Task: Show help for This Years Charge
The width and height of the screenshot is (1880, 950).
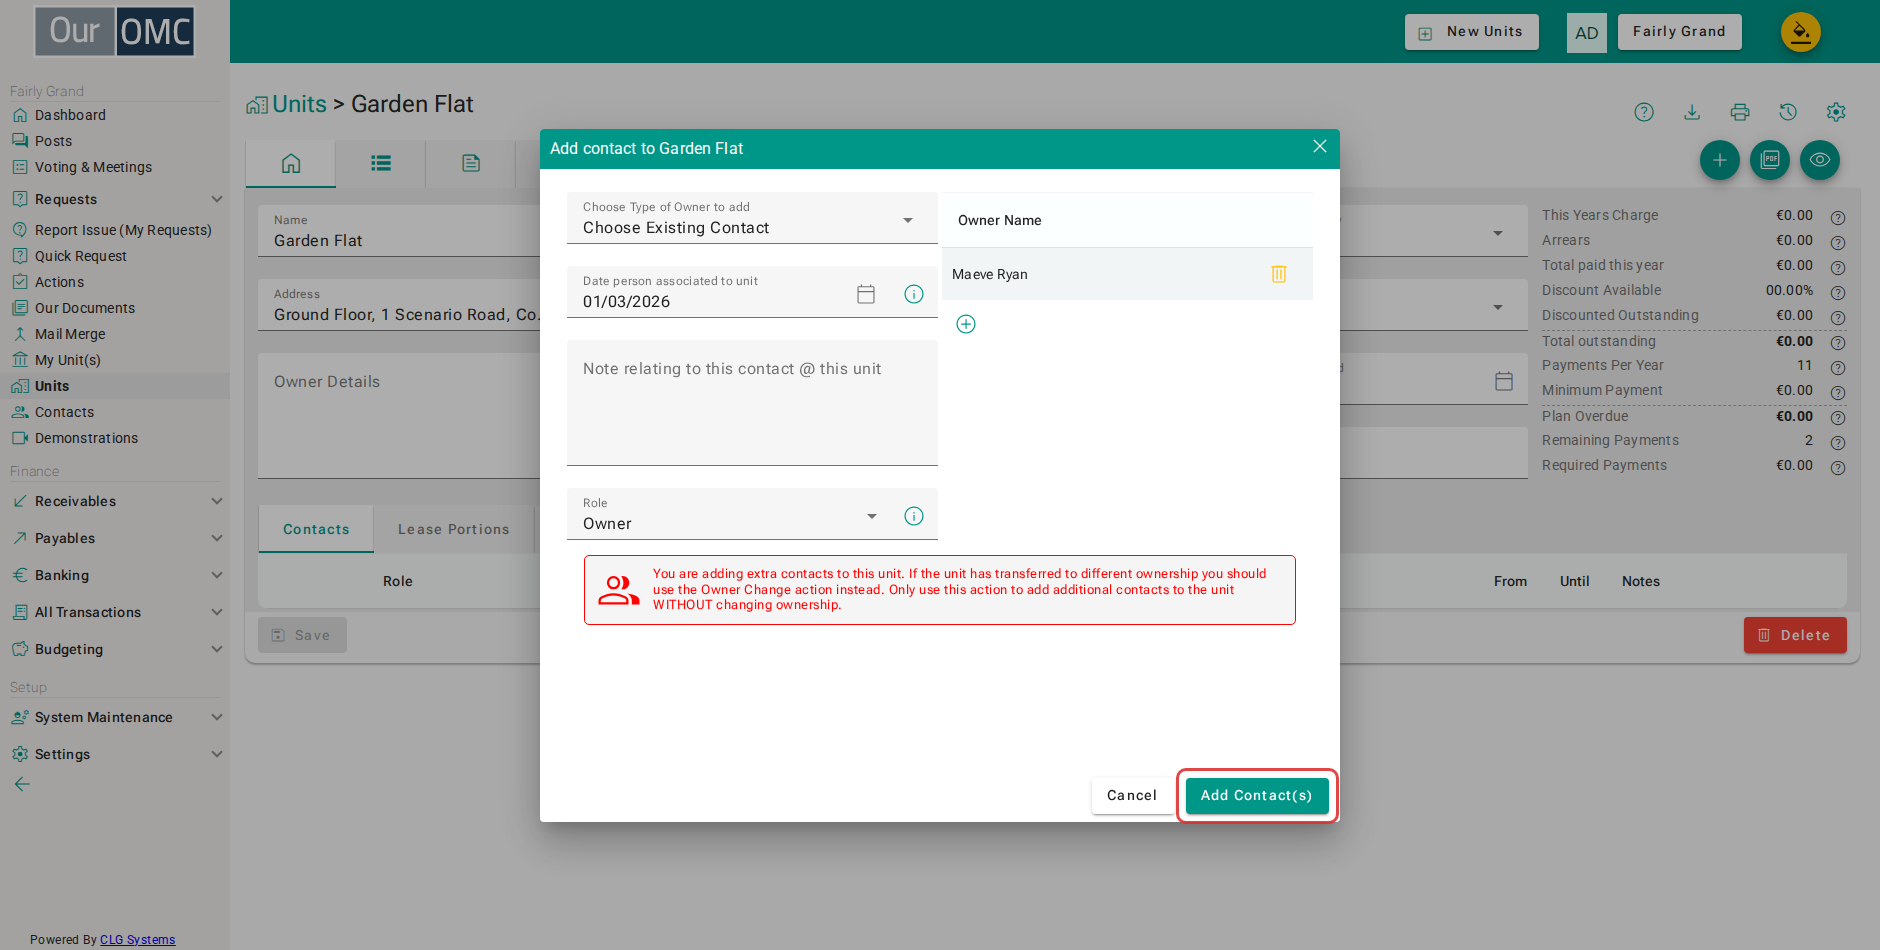Action: point(1838,217)
